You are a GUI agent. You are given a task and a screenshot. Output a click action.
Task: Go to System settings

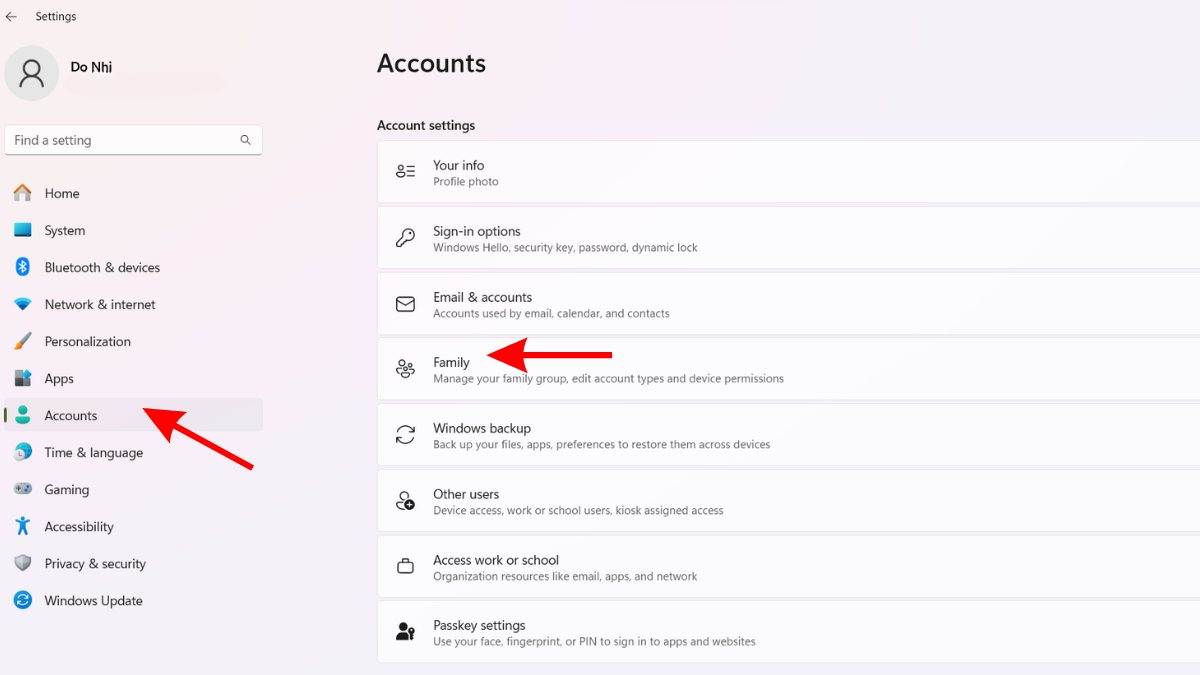click(64, 230)
